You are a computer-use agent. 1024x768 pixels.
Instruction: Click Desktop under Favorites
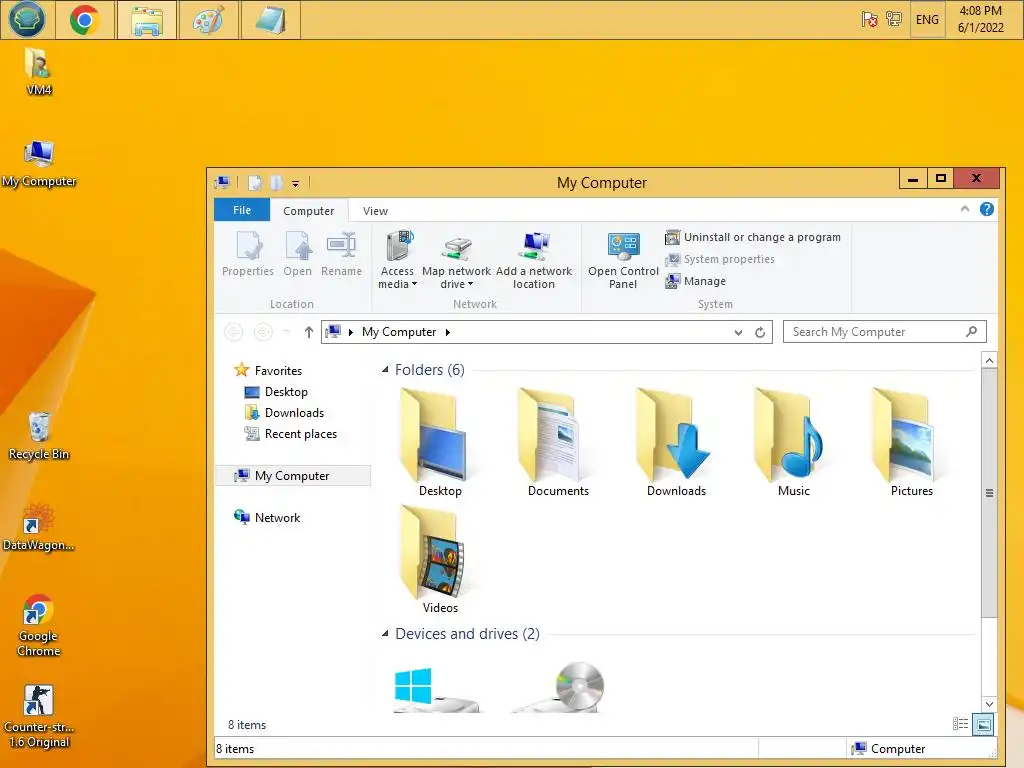coord(276,392)
